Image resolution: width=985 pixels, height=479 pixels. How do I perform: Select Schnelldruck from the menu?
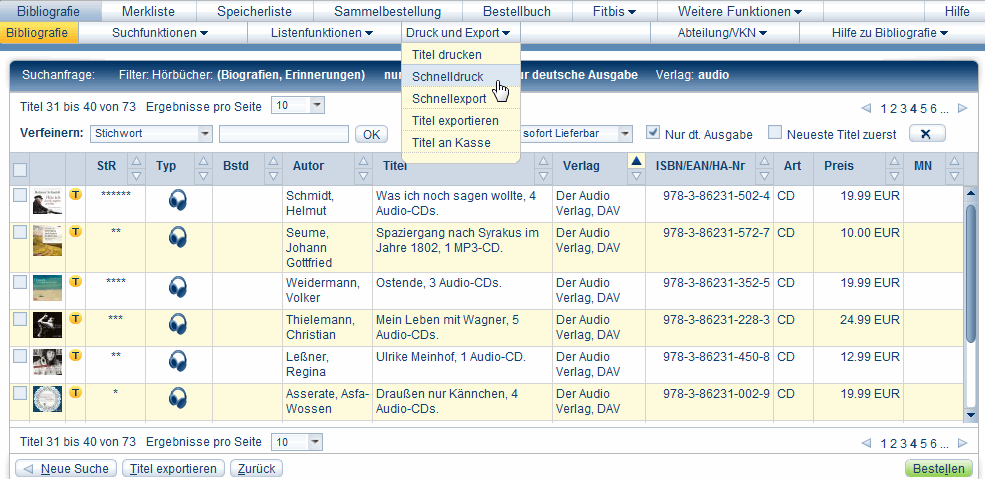[x=447, y=77]
